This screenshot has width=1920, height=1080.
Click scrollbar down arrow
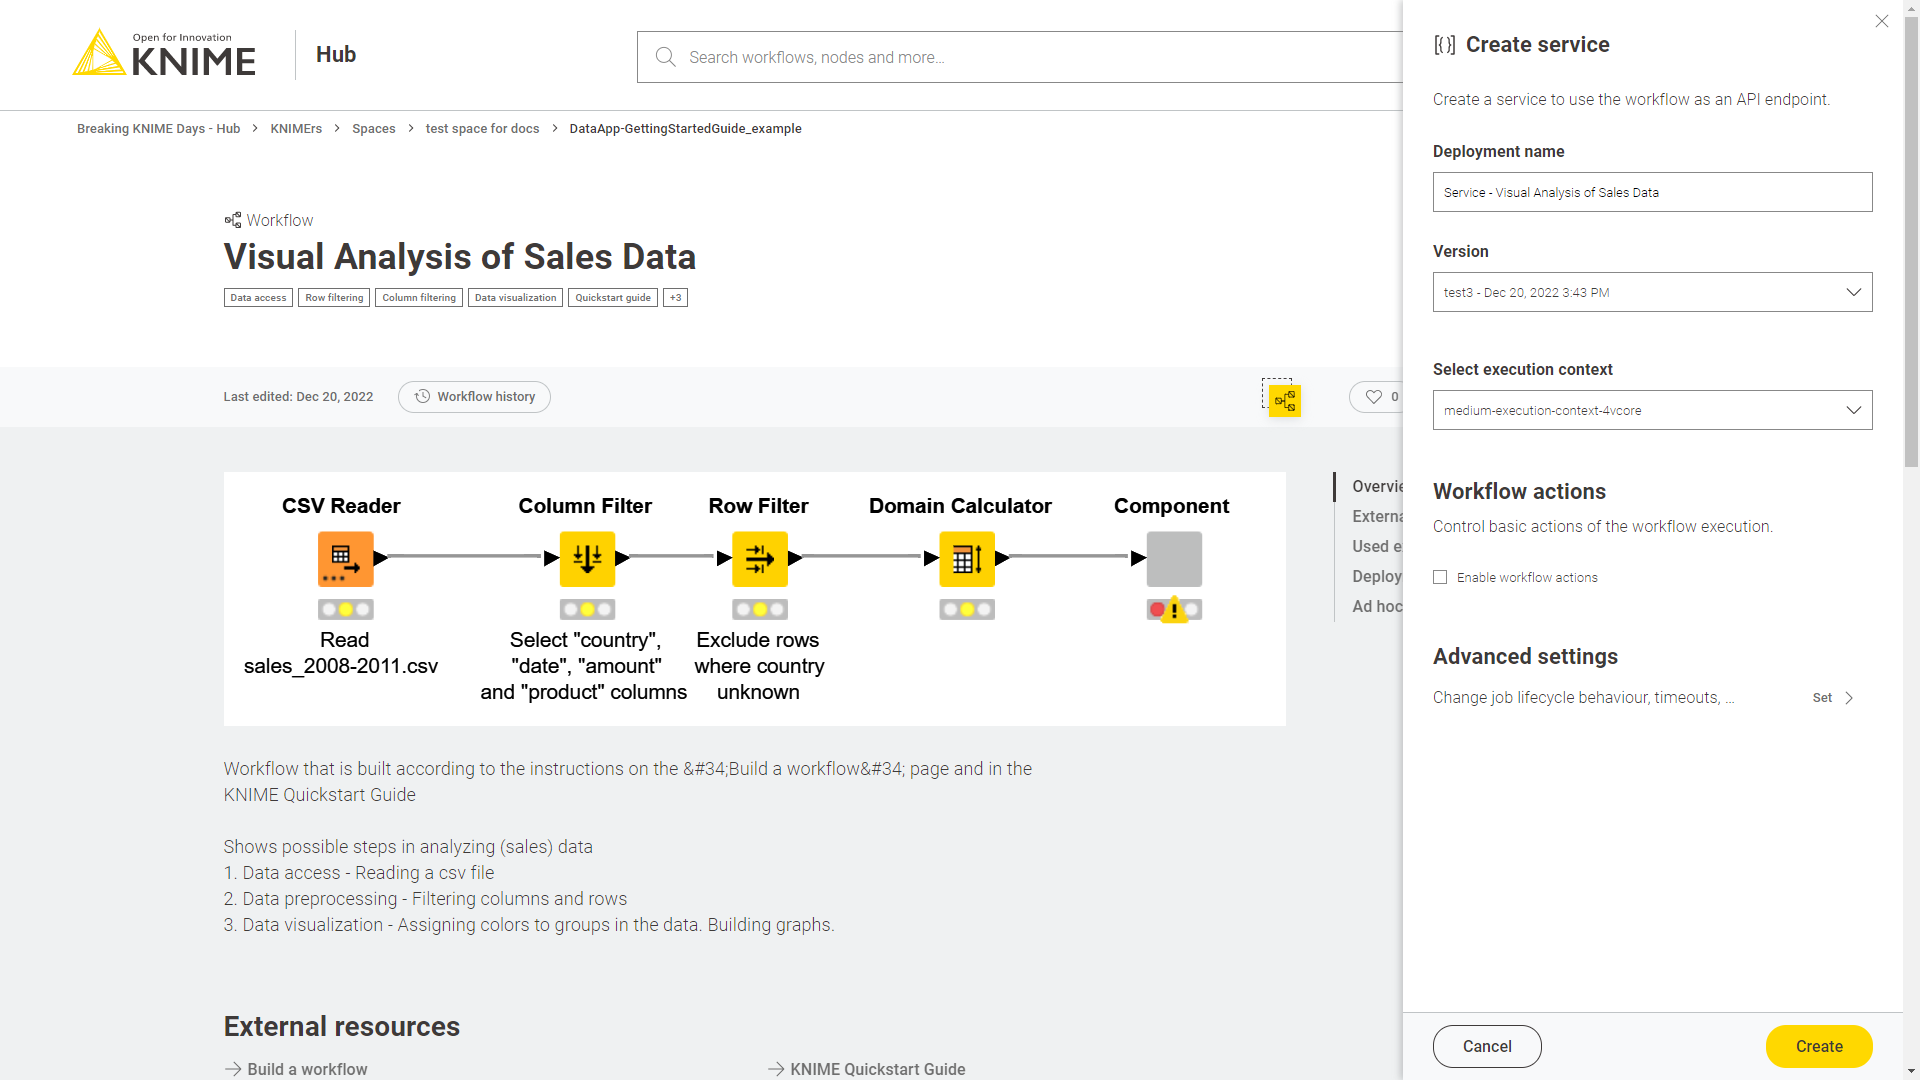[x=1911, y=1071]
